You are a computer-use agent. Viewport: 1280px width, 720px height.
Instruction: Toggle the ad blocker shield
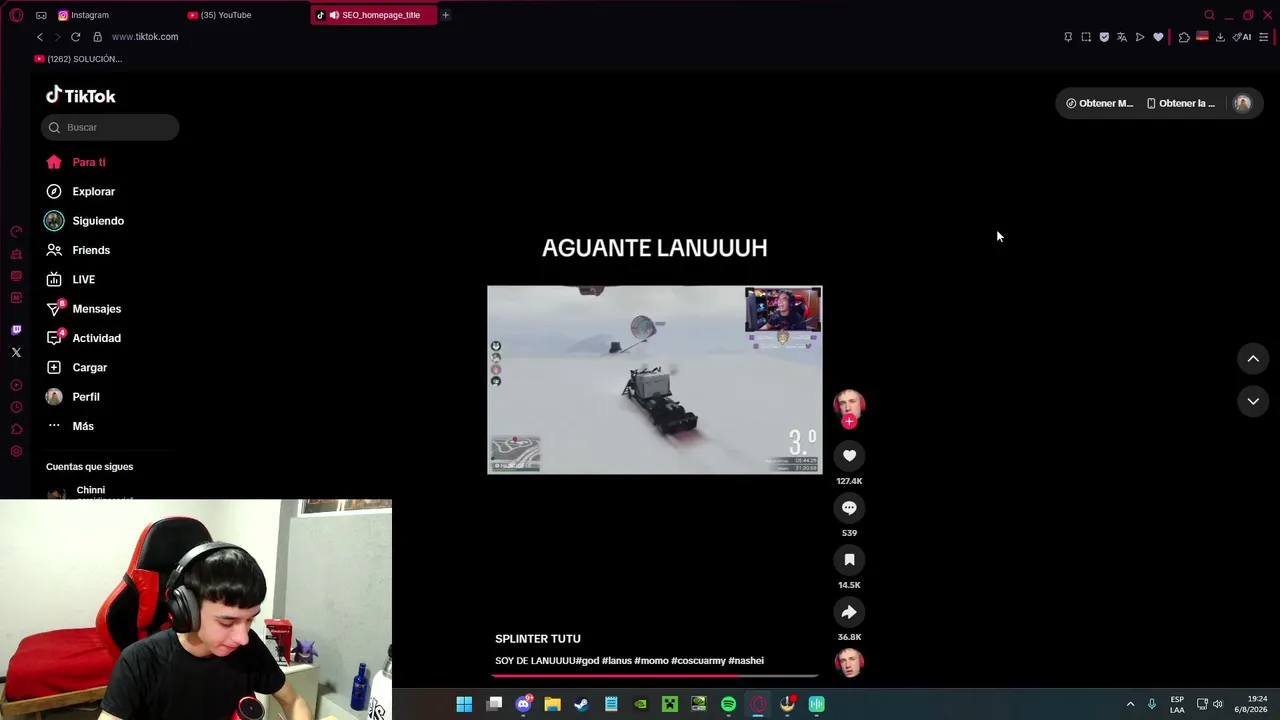tap(1104, 37)
